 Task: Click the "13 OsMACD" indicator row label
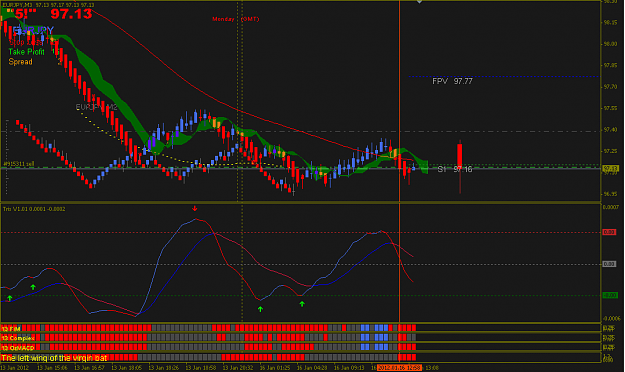click(x=18, y=348)
